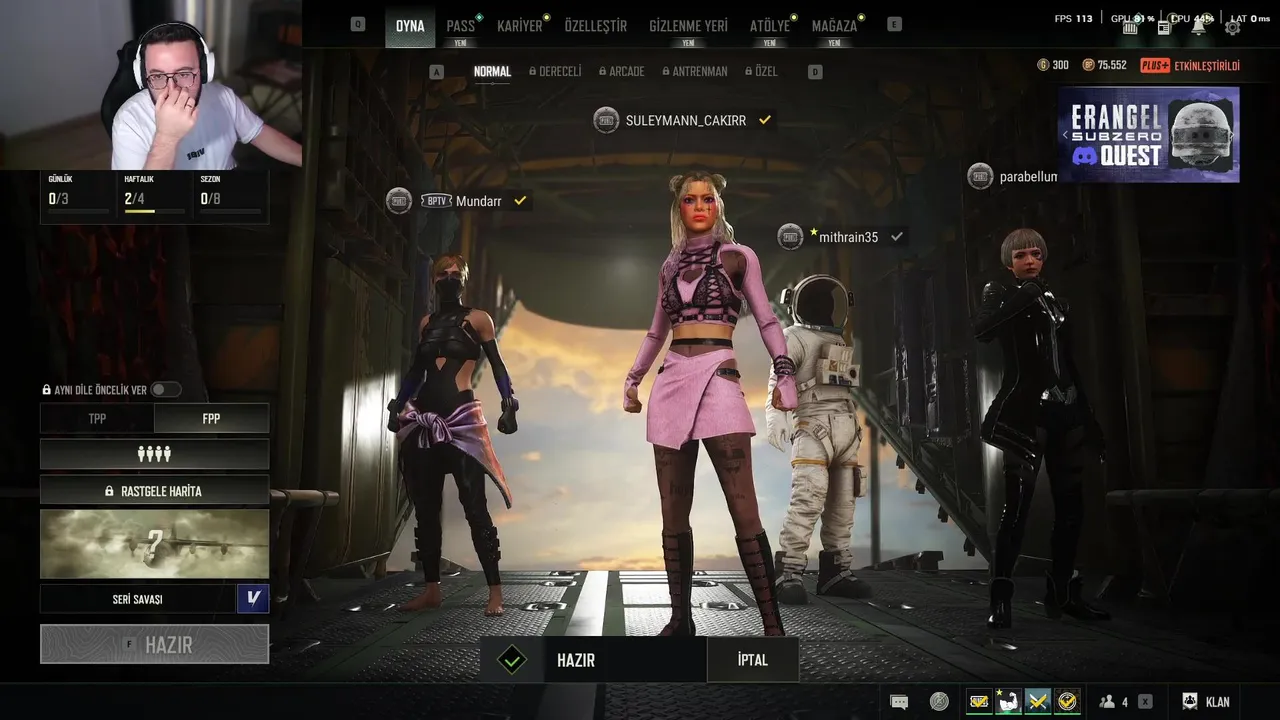Viewport: 1280px width, 720px height.
Task: Click ETKİNLEŞTİRİLDİ plus status text
Action: (x=1207, y=66)
